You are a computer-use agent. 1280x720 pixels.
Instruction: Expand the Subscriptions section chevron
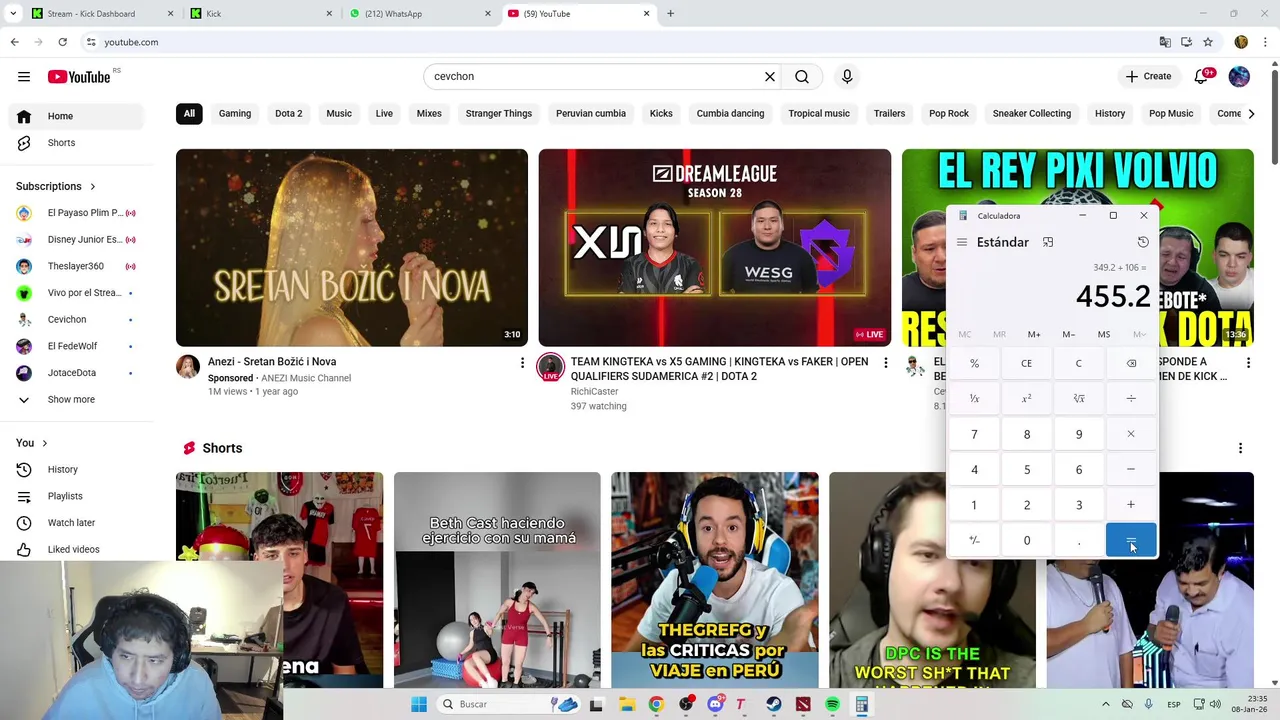pyautogui.click(x=92, y=187)
